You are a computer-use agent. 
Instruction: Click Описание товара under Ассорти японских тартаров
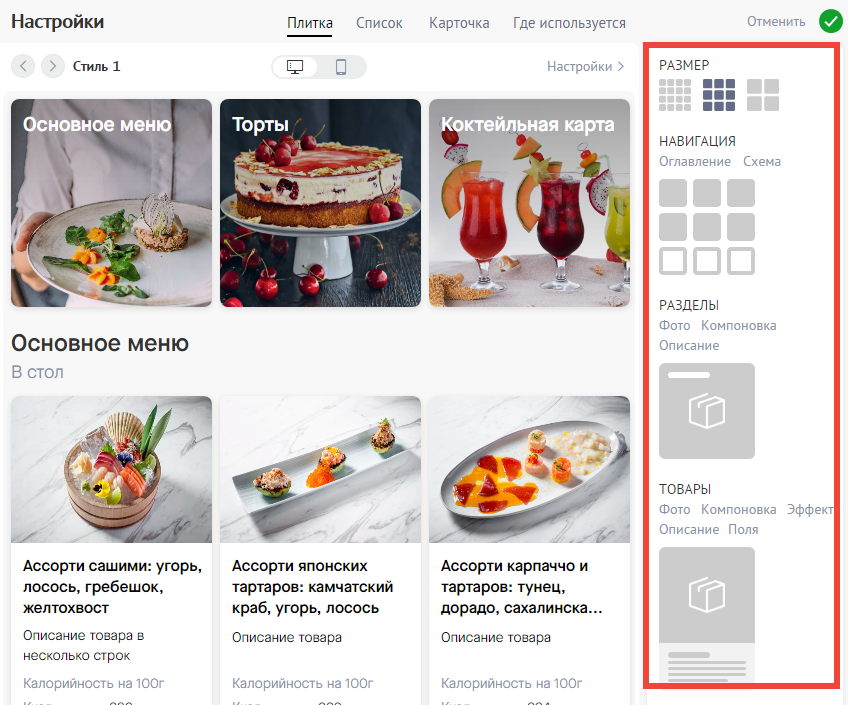click(x=287, y=637)
